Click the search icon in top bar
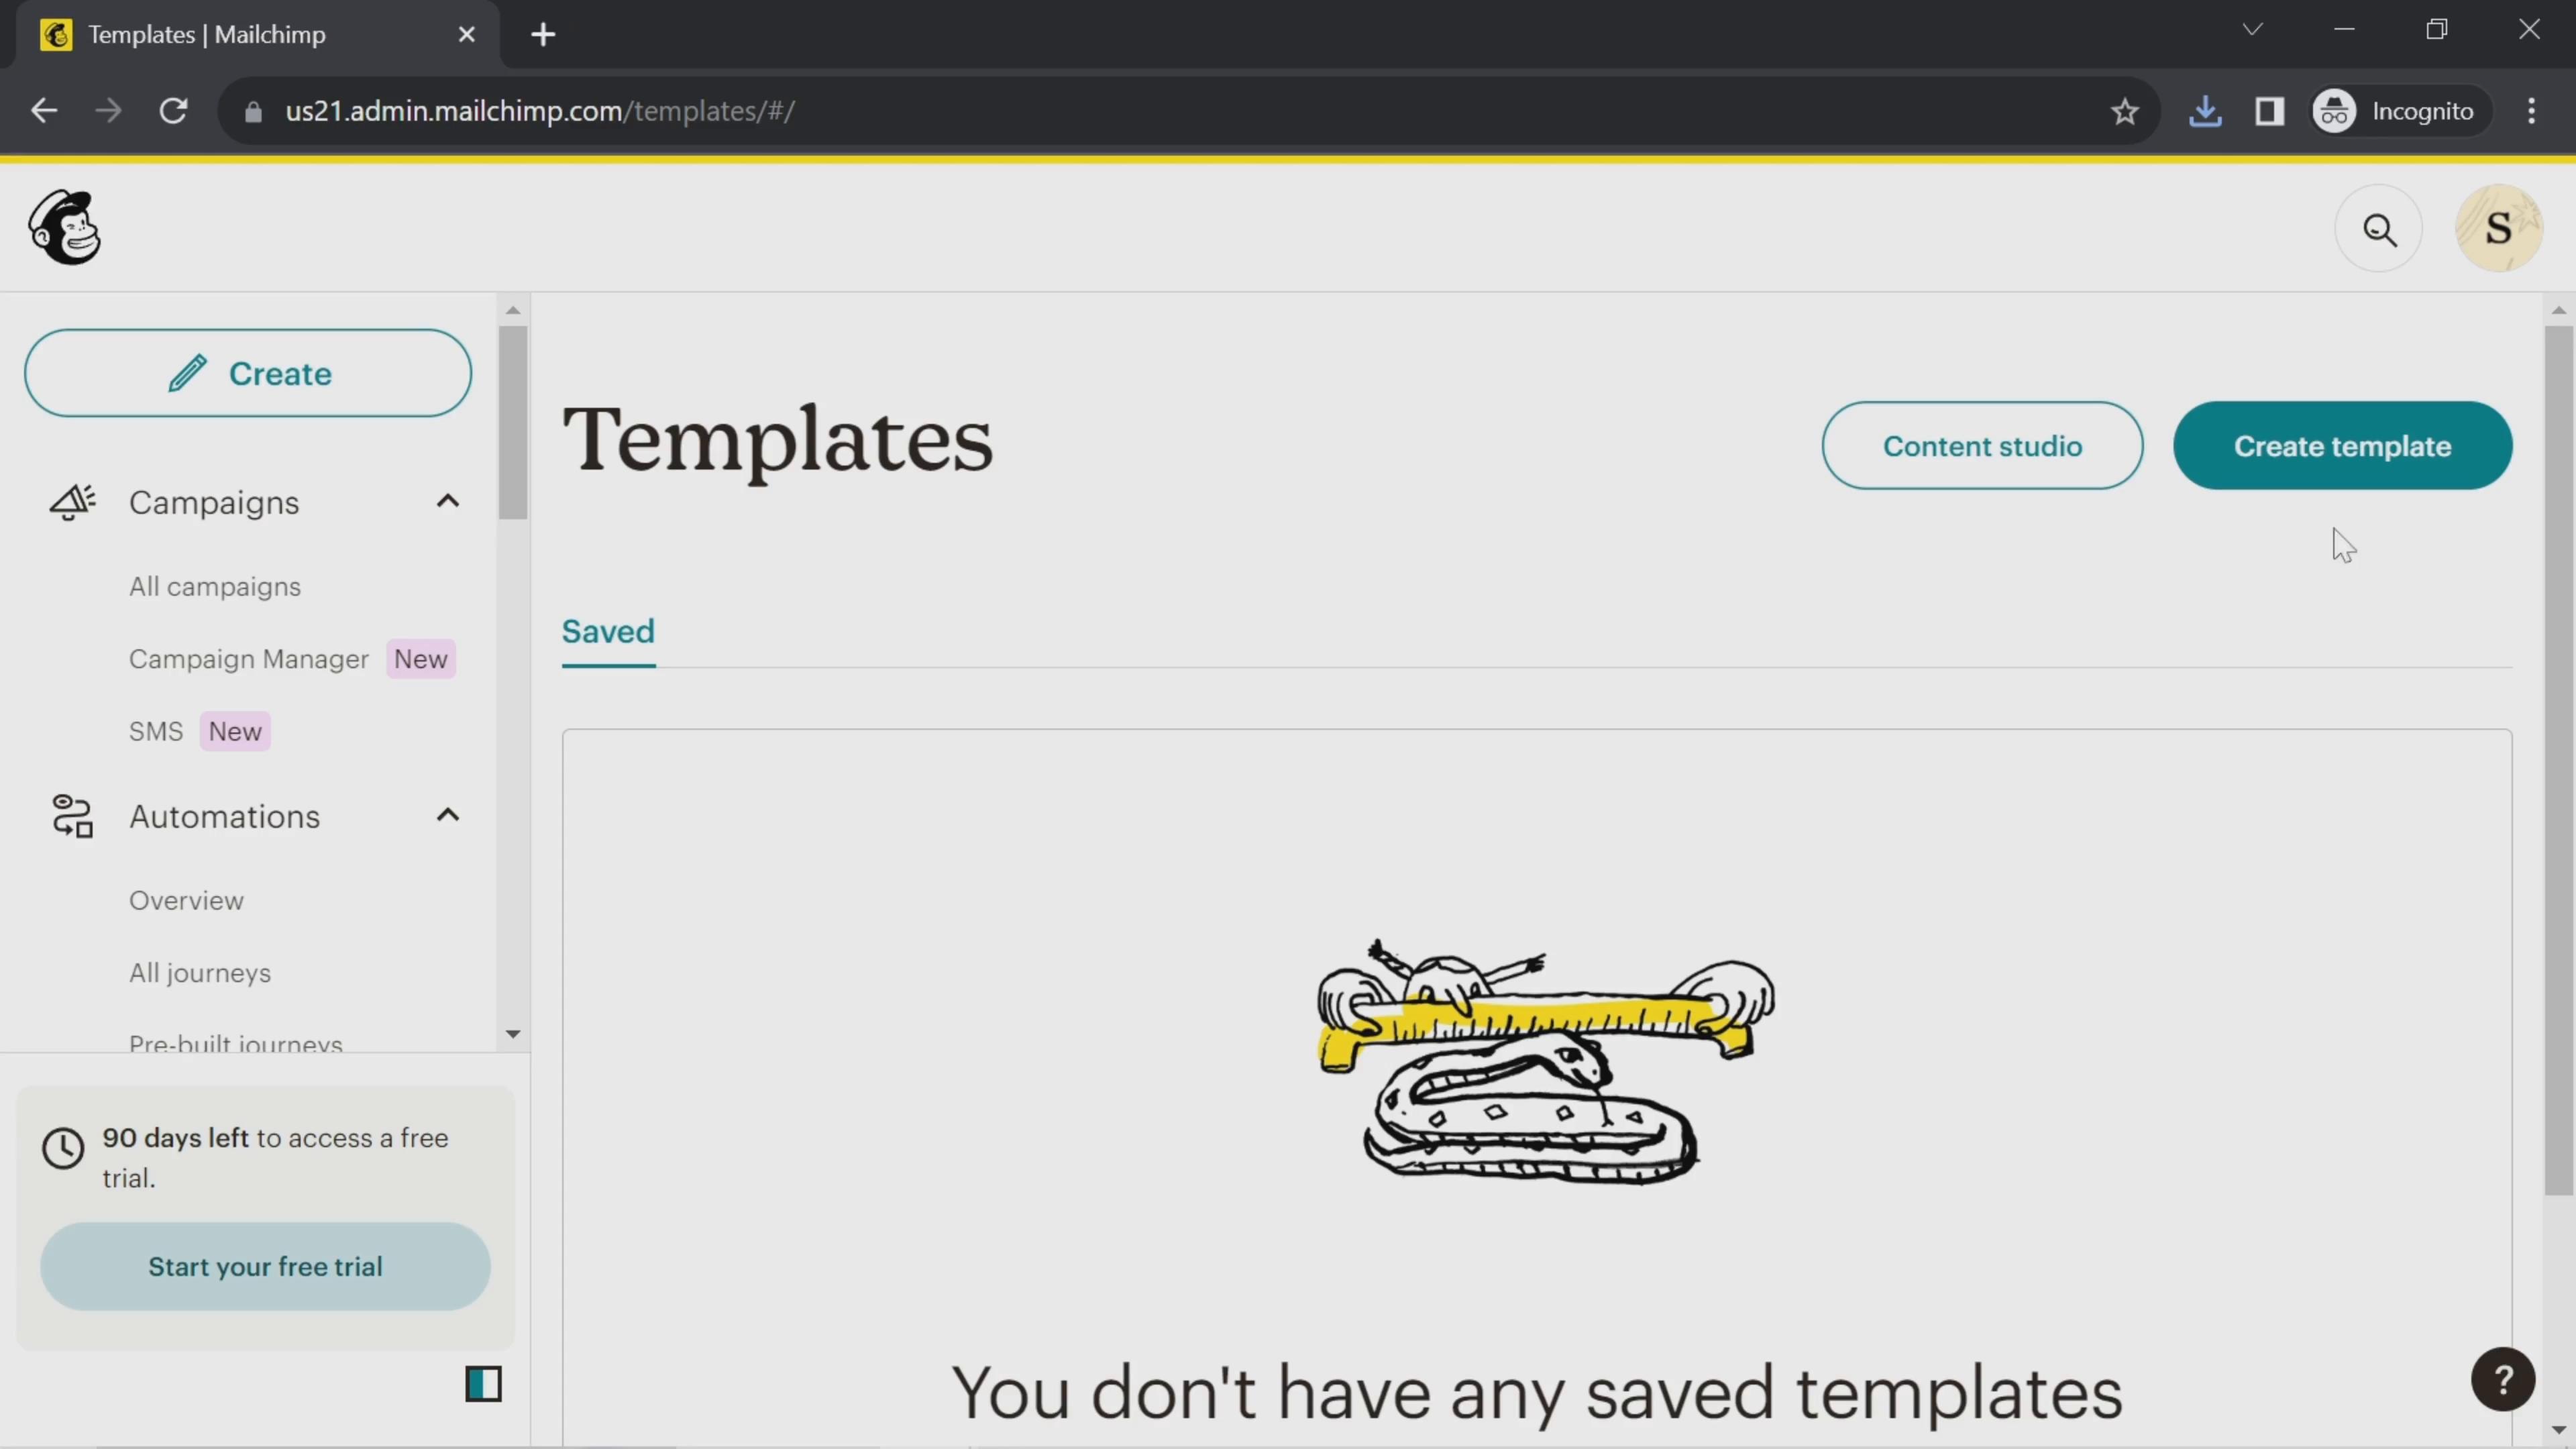The height and width of the screenshot is (1449, 2576). click(x=2381, y=228)
